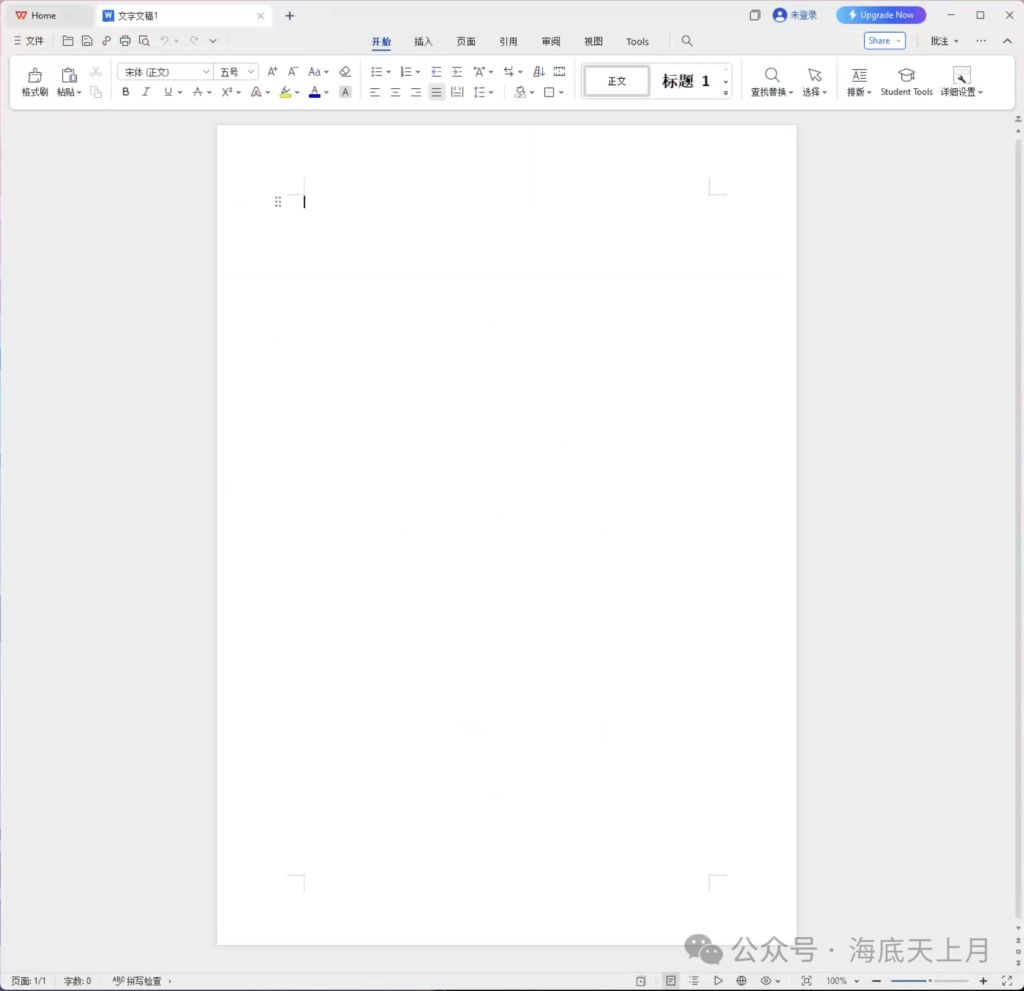1024x991 pixels.
Task: Click the zoom slider in status bar
Action: (x=929, y=981)
